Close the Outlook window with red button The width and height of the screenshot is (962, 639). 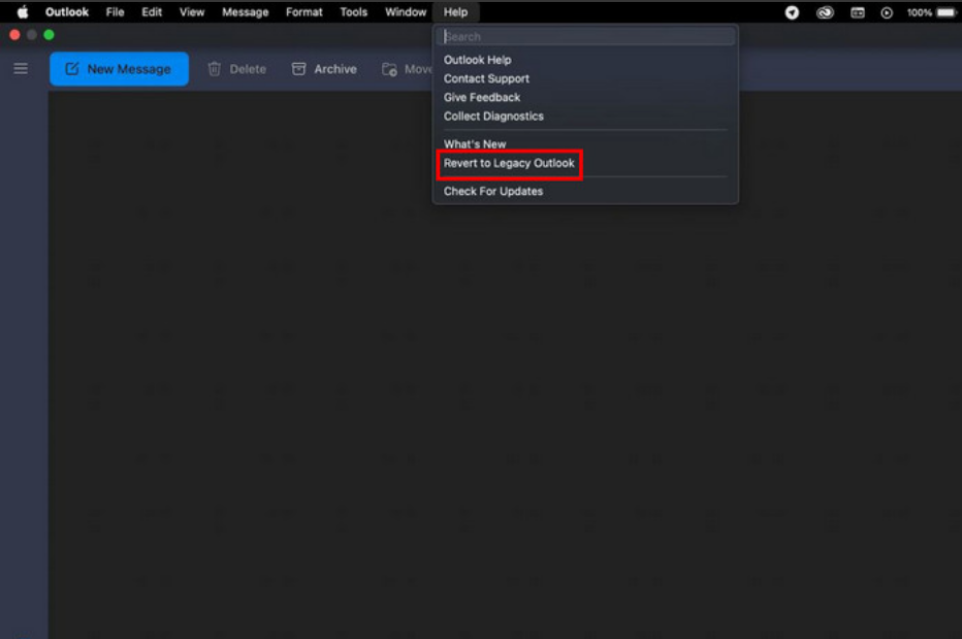[x=15, y=35]
